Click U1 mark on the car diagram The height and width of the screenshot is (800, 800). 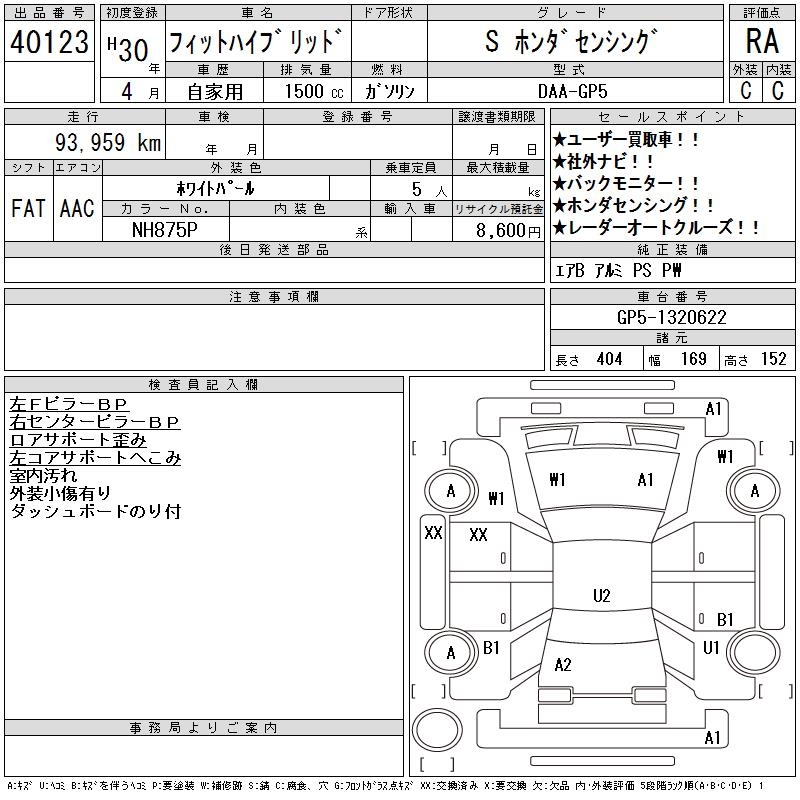(x=711, y=648)
